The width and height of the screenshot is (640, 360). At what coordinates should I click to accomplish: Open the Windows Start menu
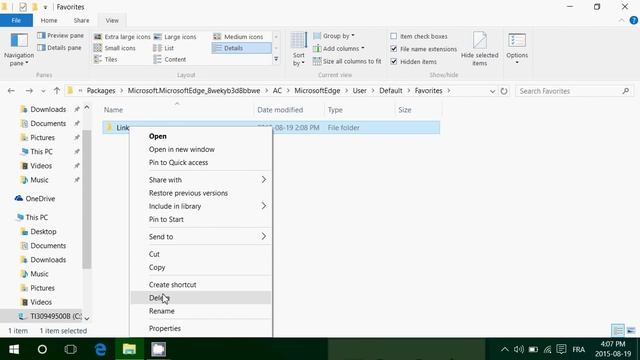pos(14,349)
